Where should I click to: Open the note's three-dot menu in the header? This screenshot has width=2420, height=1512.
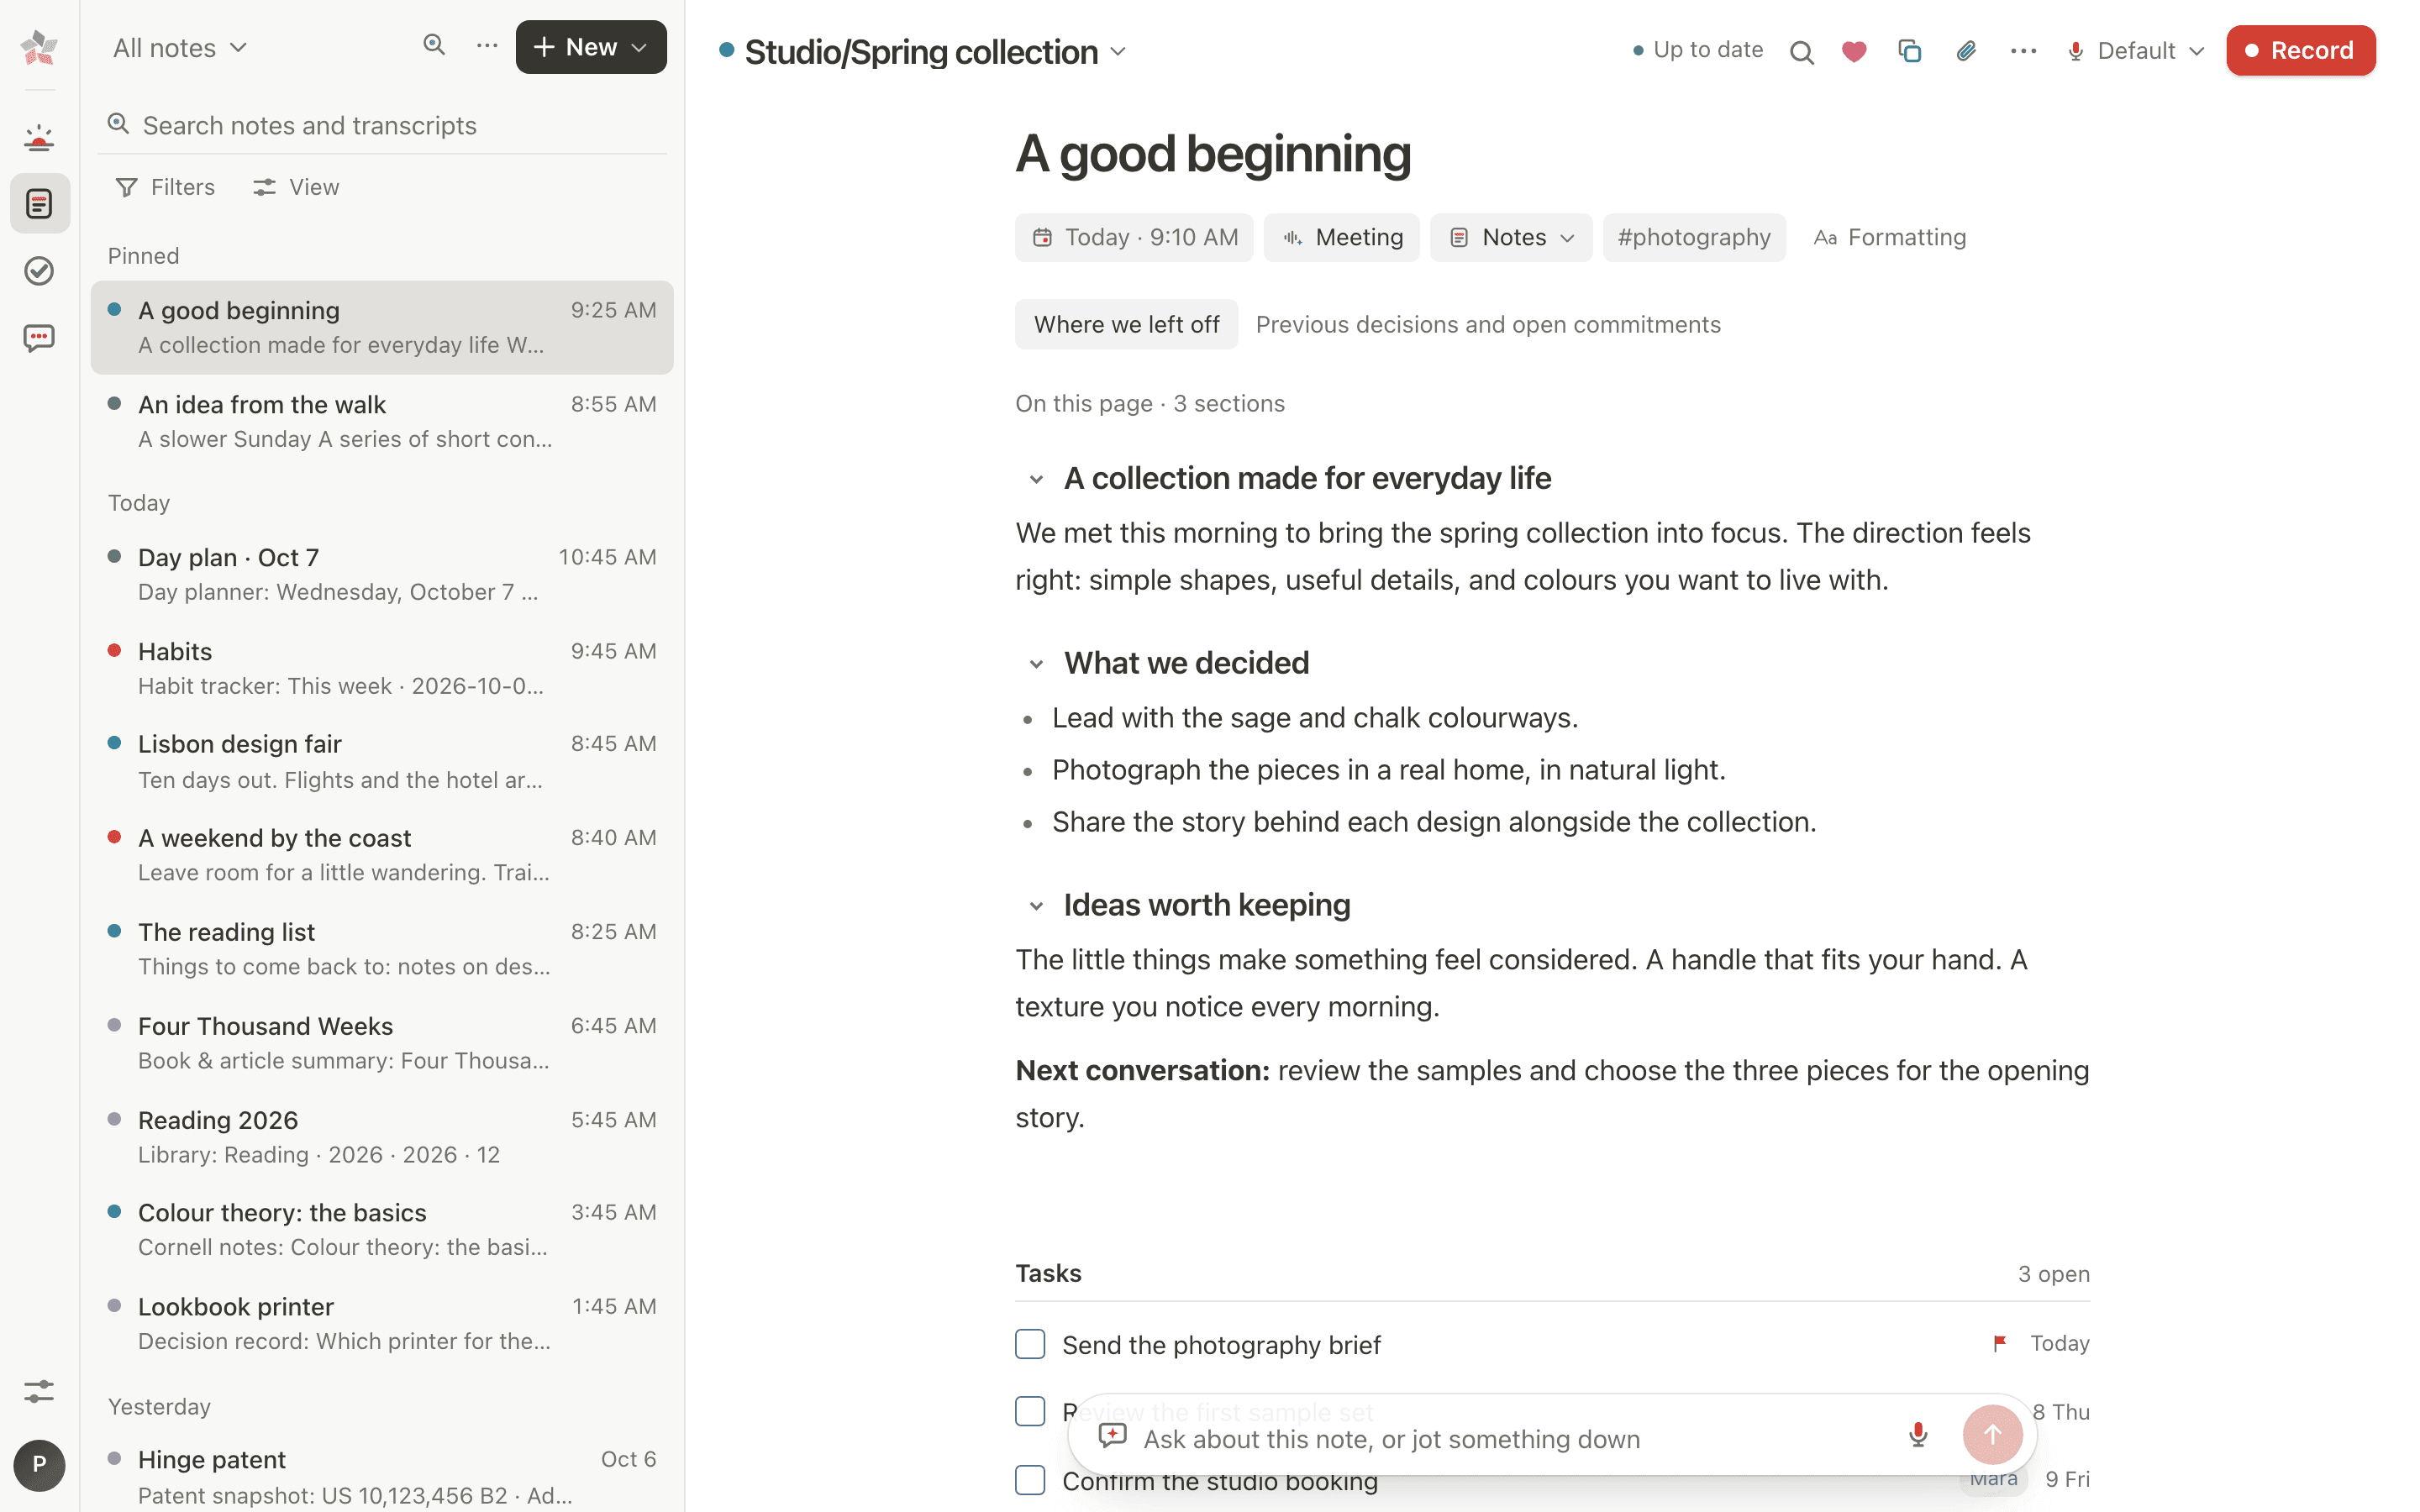tap(2023, 51)
